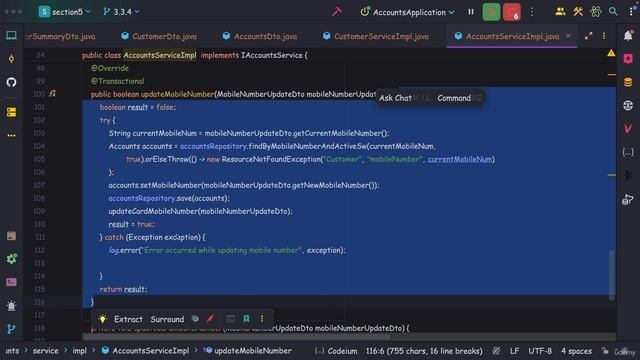Click the impl breadcrumb
The width and height of the screenshot is (640, 360).
(79, 351)
